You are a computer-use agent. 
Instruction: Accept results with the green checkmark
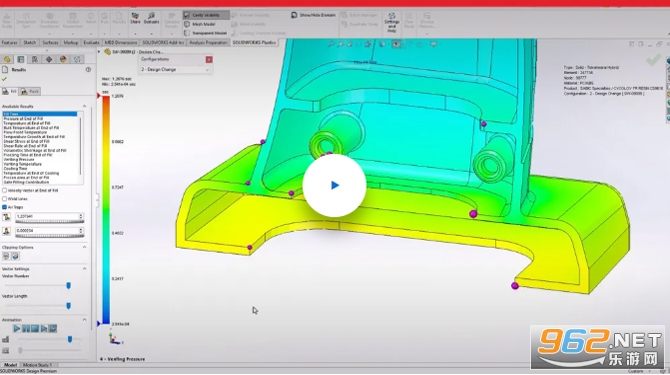(4, 79)
